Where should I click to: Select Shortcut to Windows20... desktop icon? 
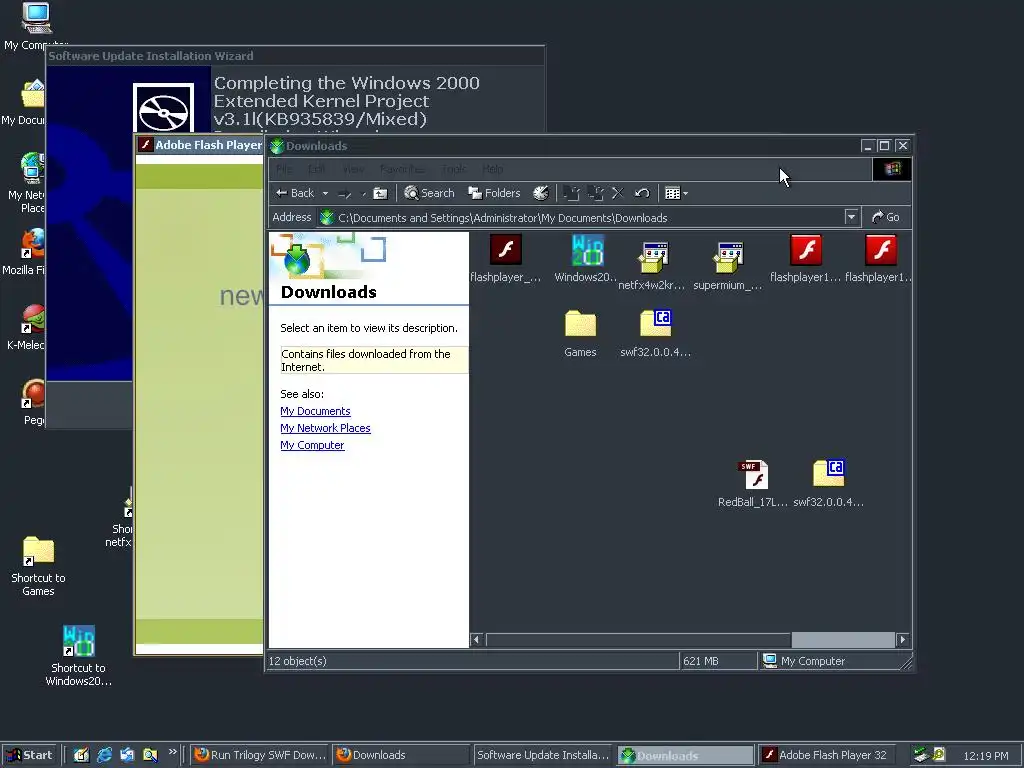tap(78, 656)
